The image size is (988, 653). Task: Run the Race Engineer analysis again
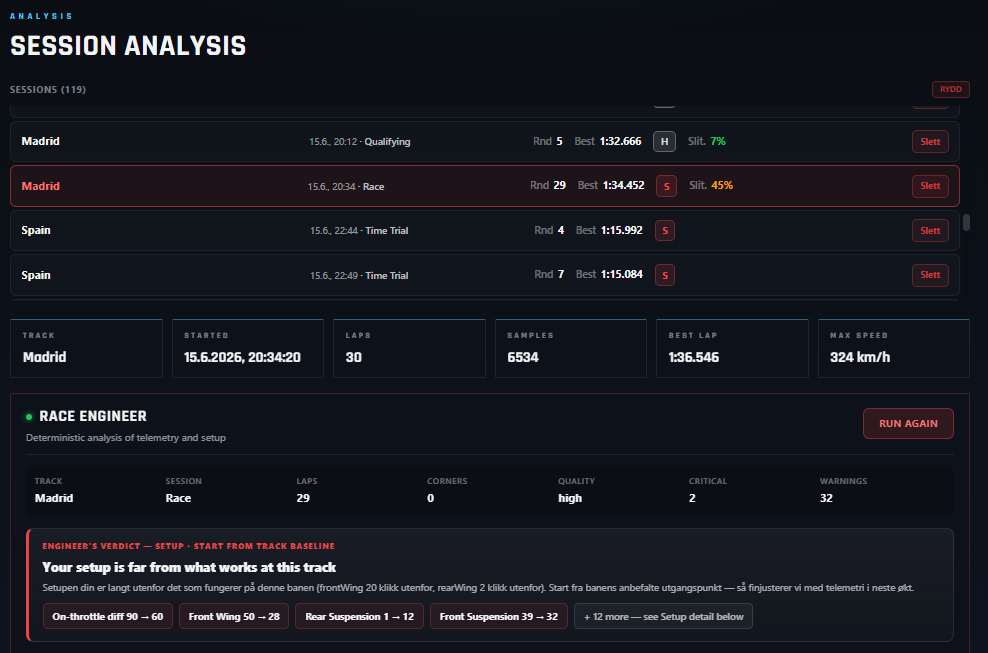(x=908, y=424)
